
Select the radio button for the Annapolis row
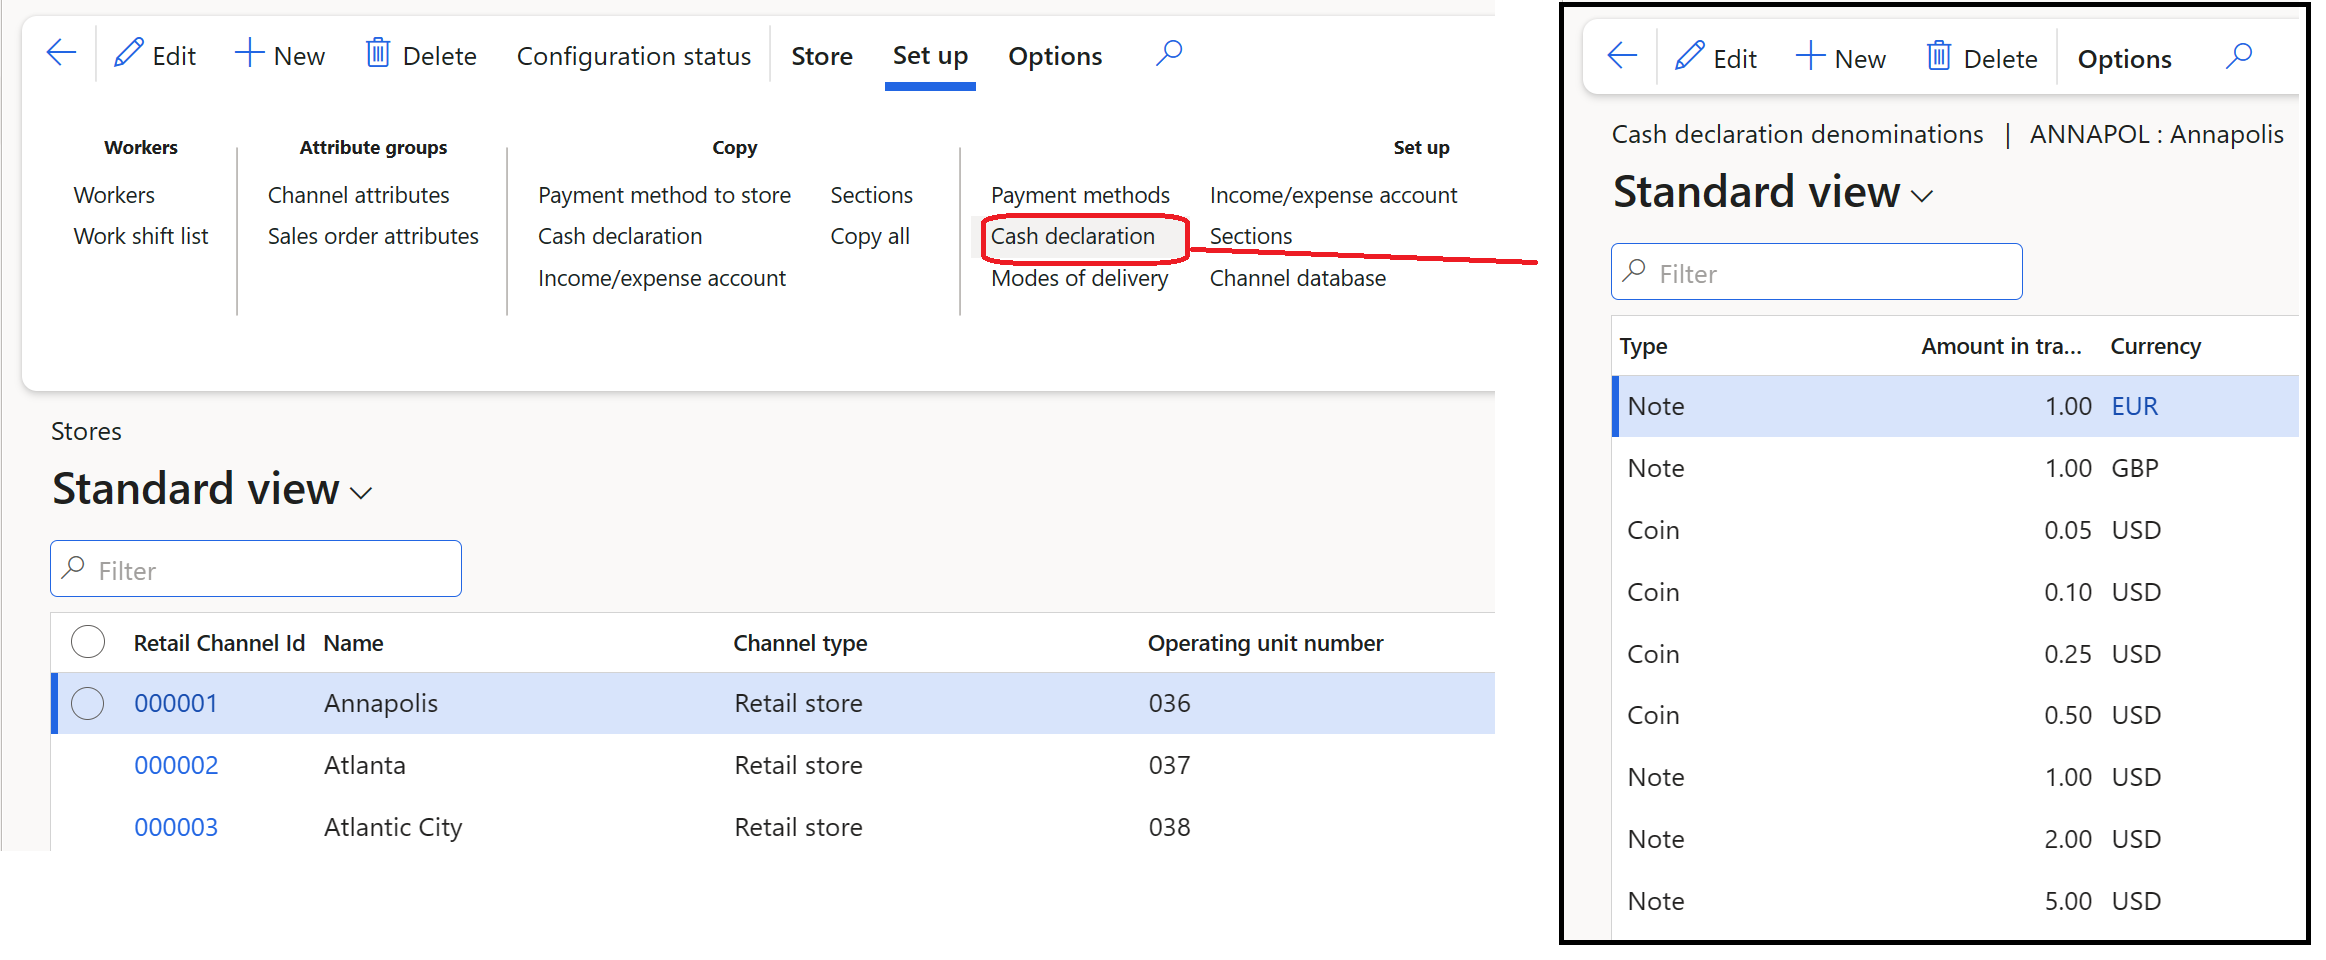tap(88, 703)
